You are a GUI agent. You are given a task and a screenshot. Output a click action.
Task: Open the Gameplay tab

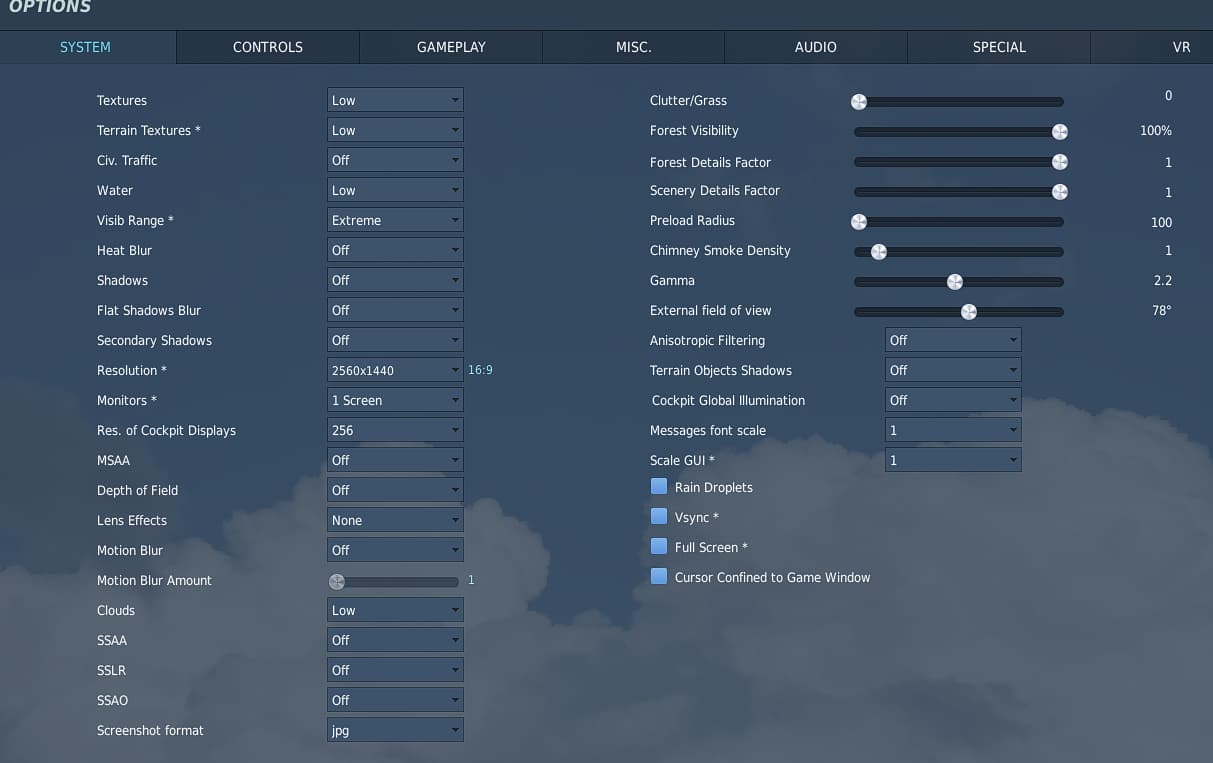click(x=451, y=47)
